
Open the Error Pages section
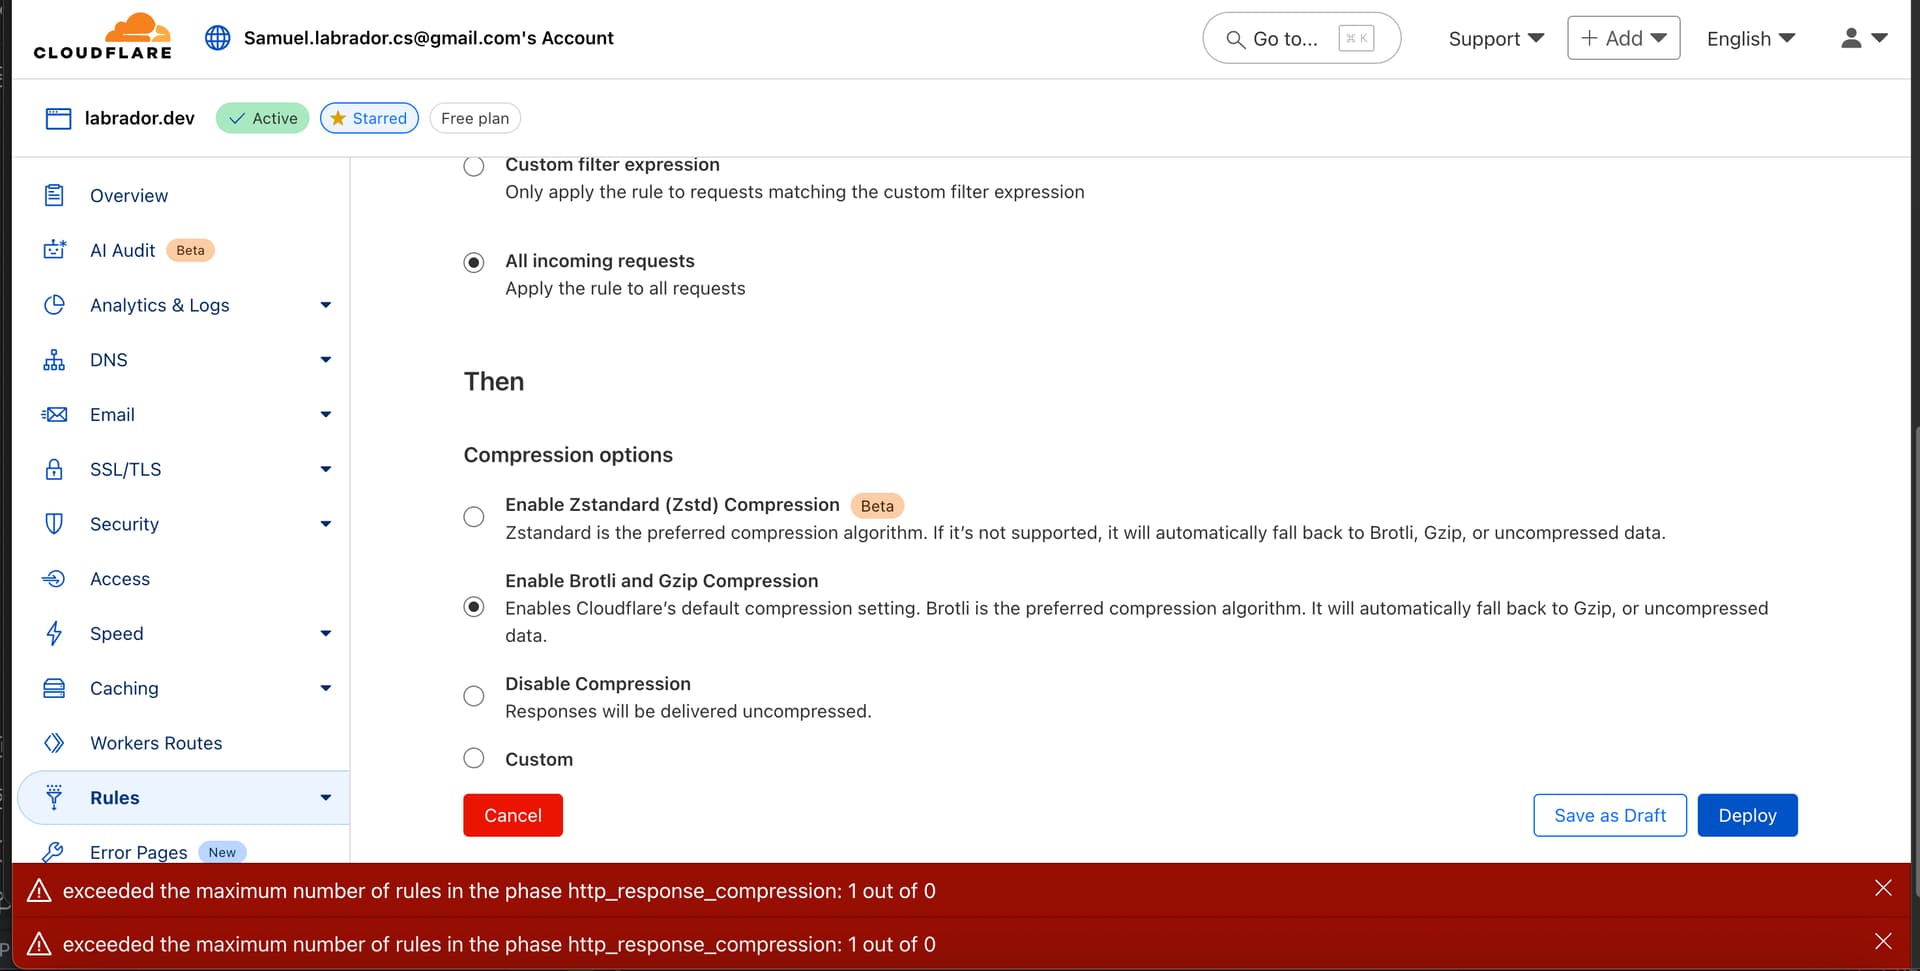coord(138,852)
